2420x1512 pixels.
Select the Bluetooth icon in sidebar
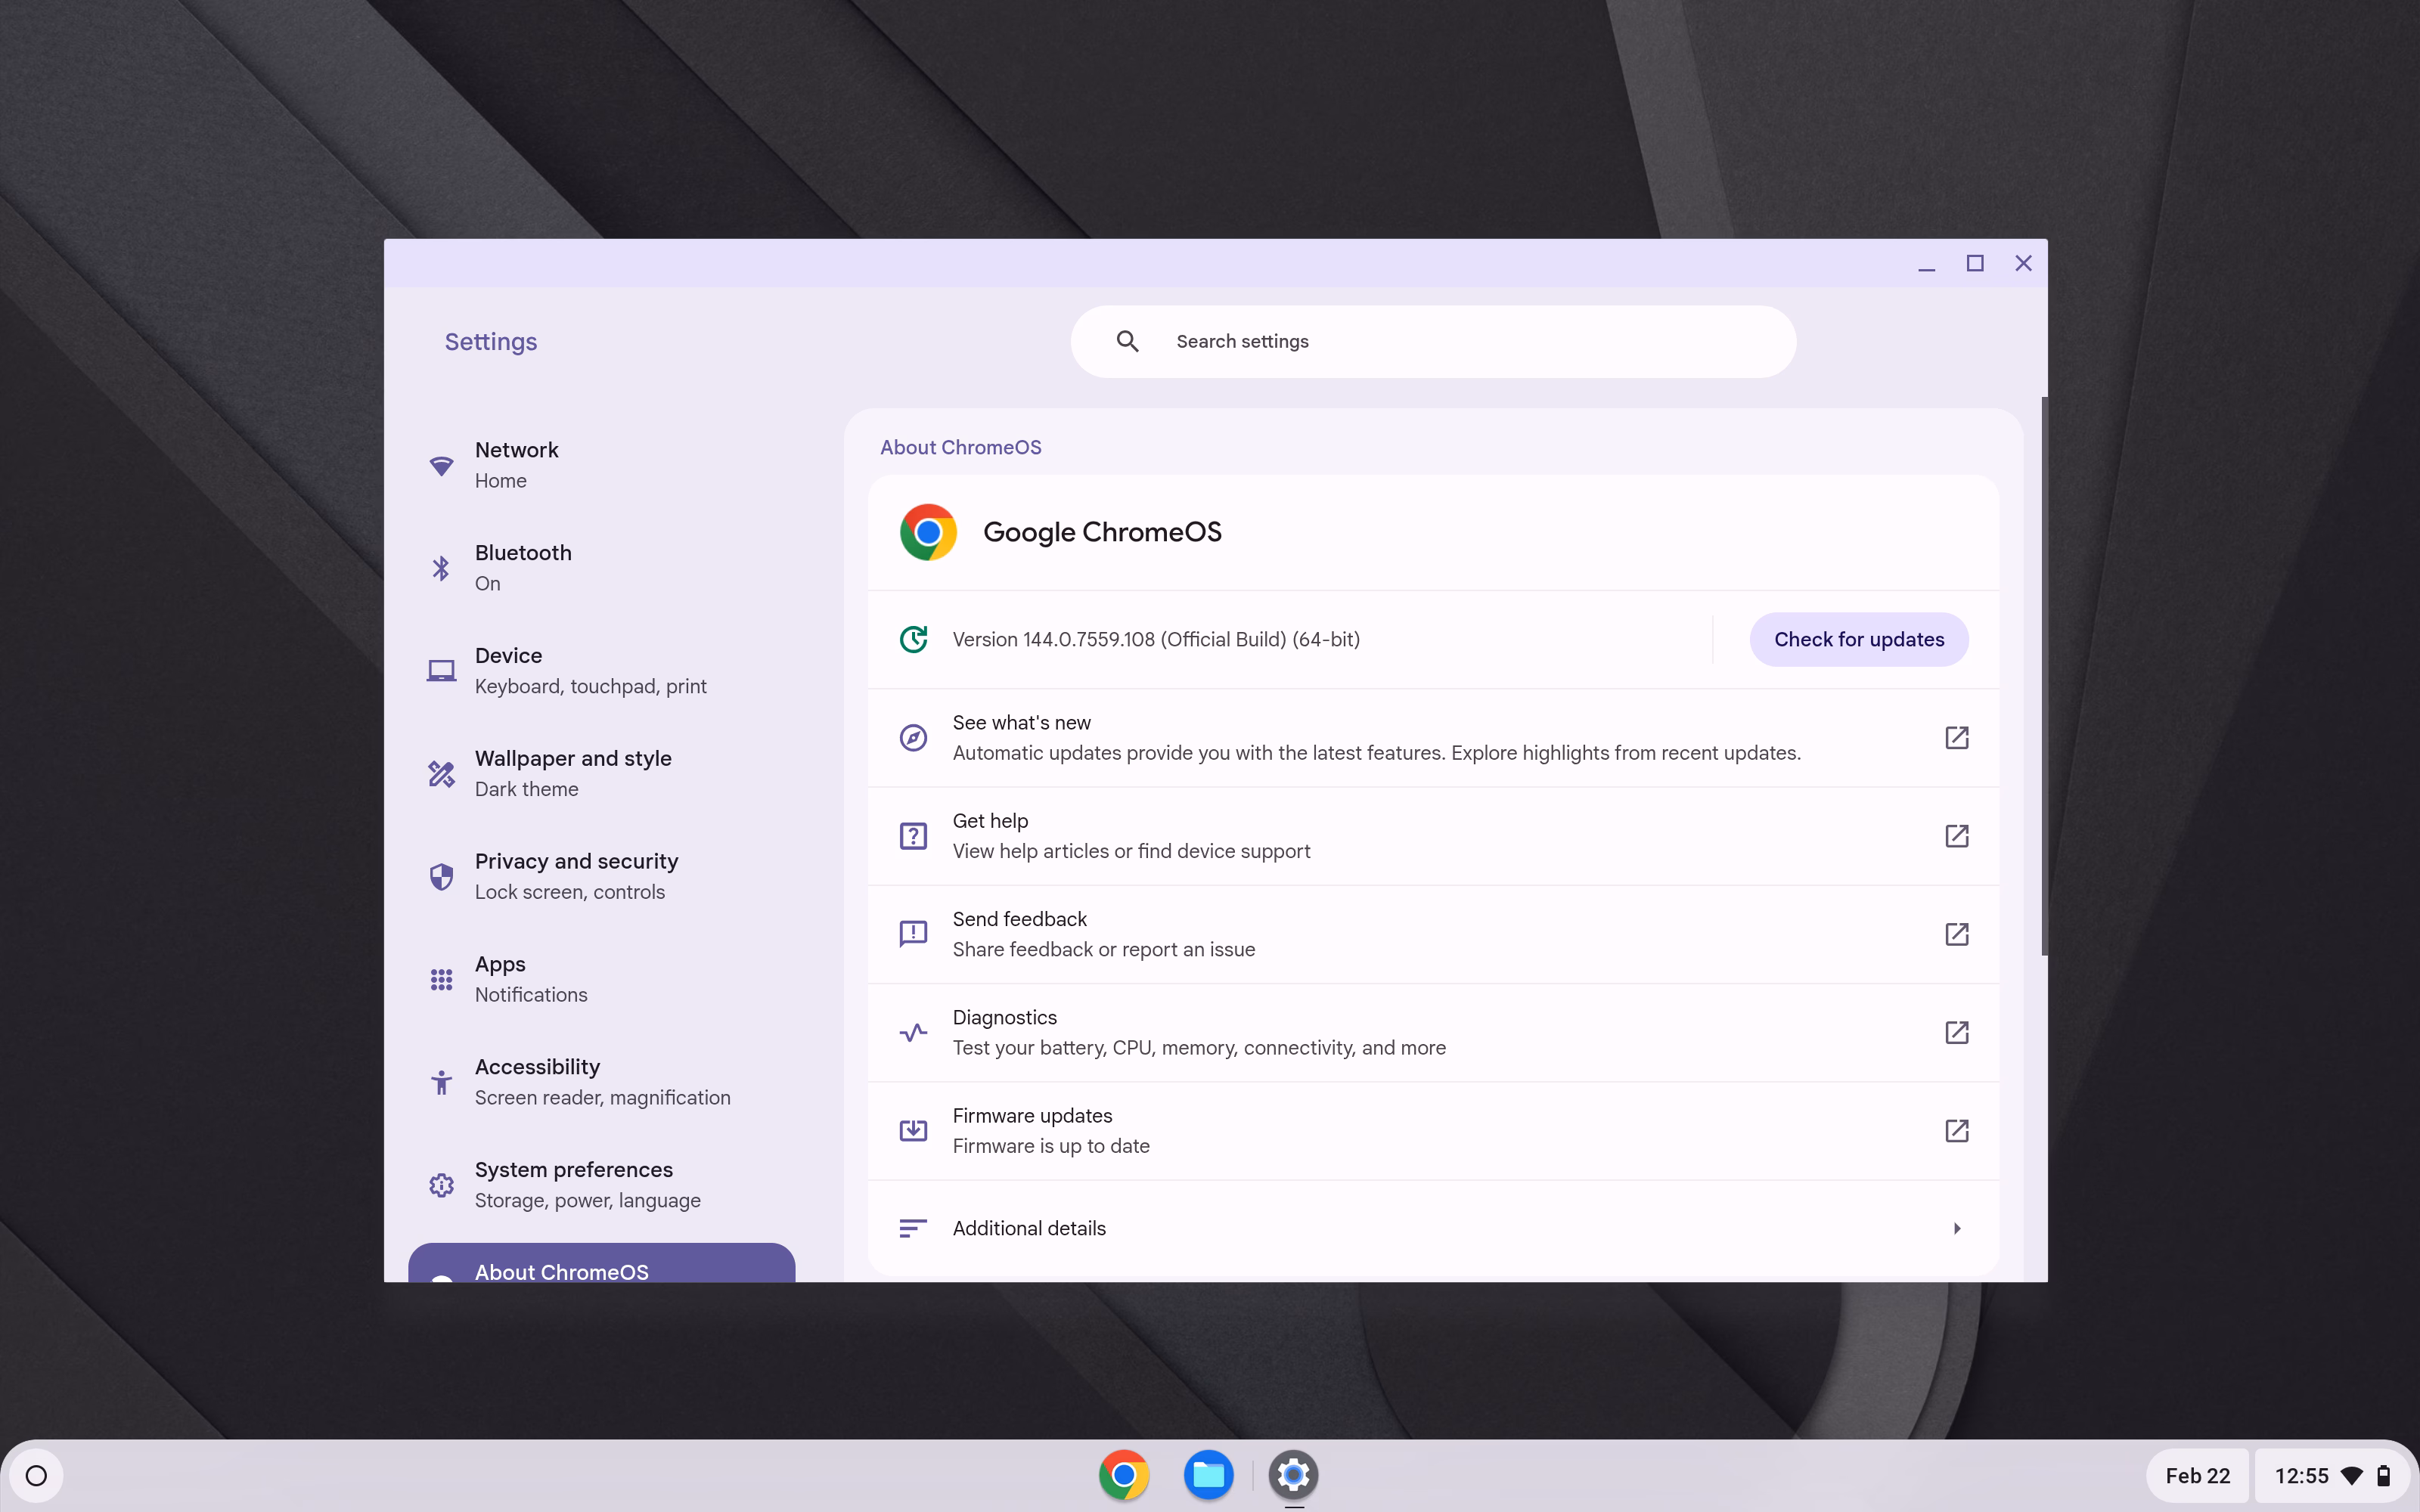pyautogui.click(x=441, y=567)
